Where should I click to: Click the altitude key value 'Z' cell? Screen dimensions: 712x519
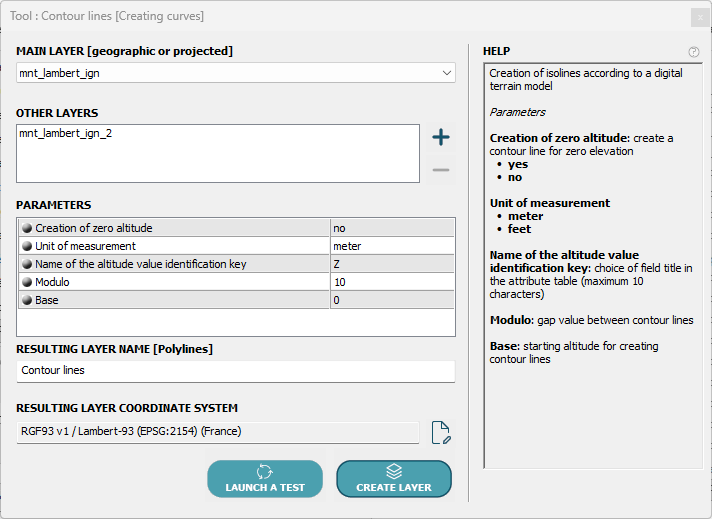tap(391, 264)
